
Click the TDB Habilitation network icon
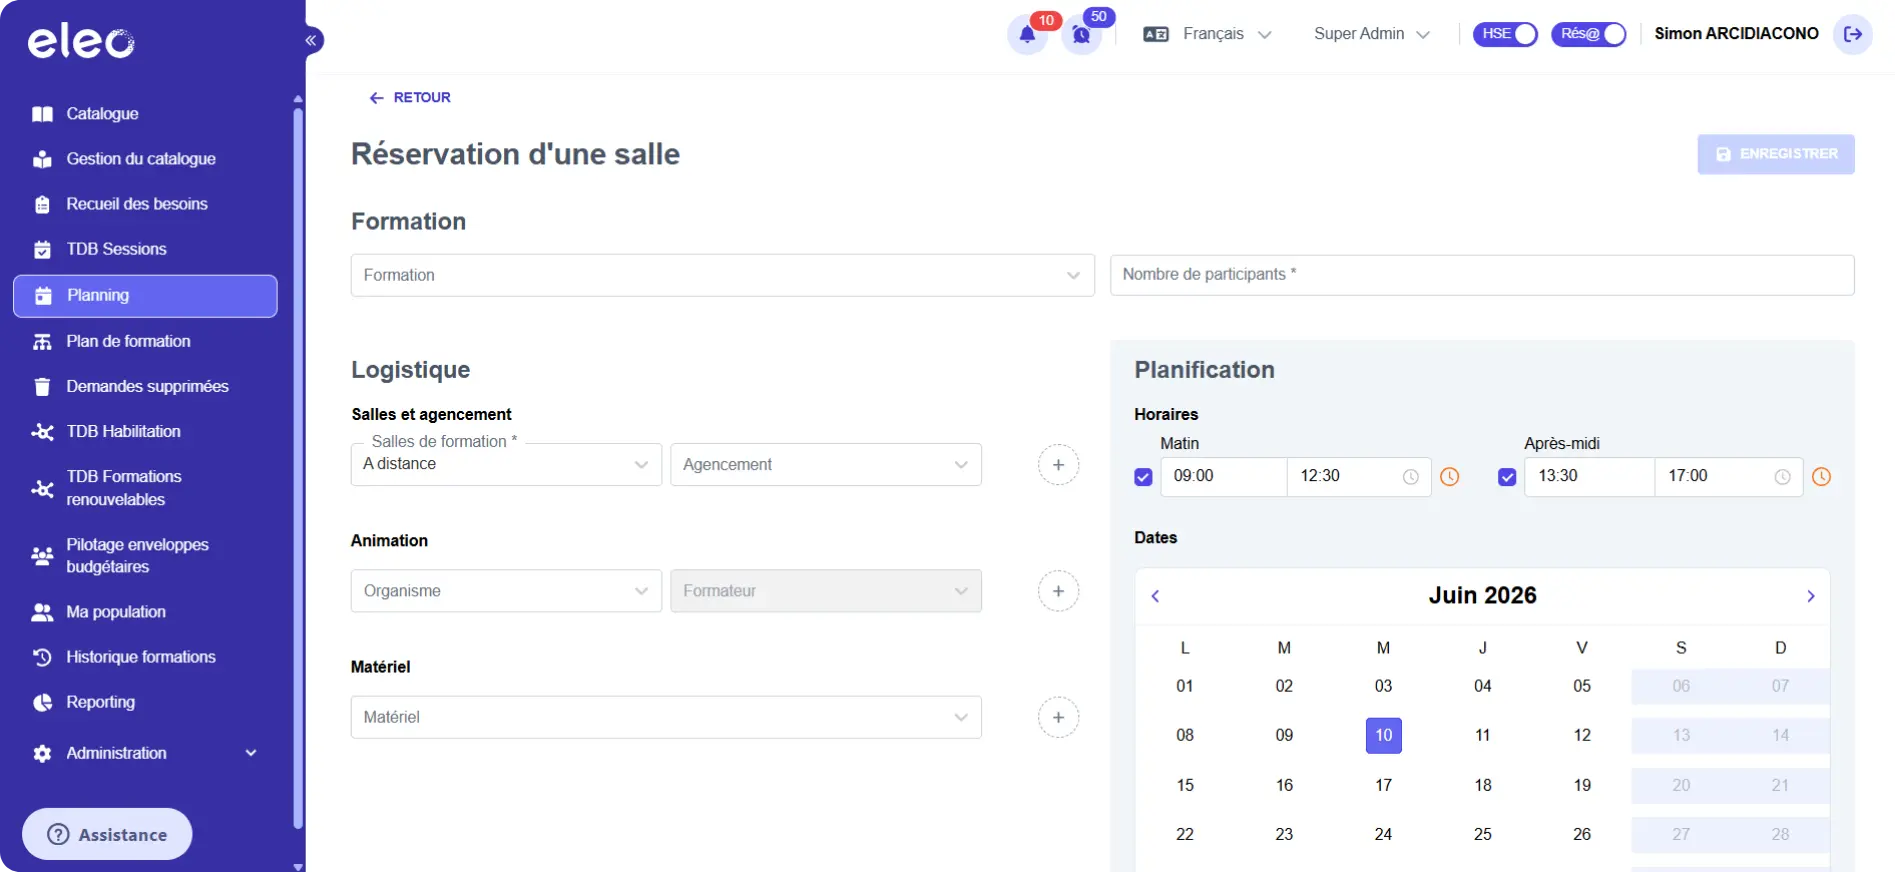(42, 431)
